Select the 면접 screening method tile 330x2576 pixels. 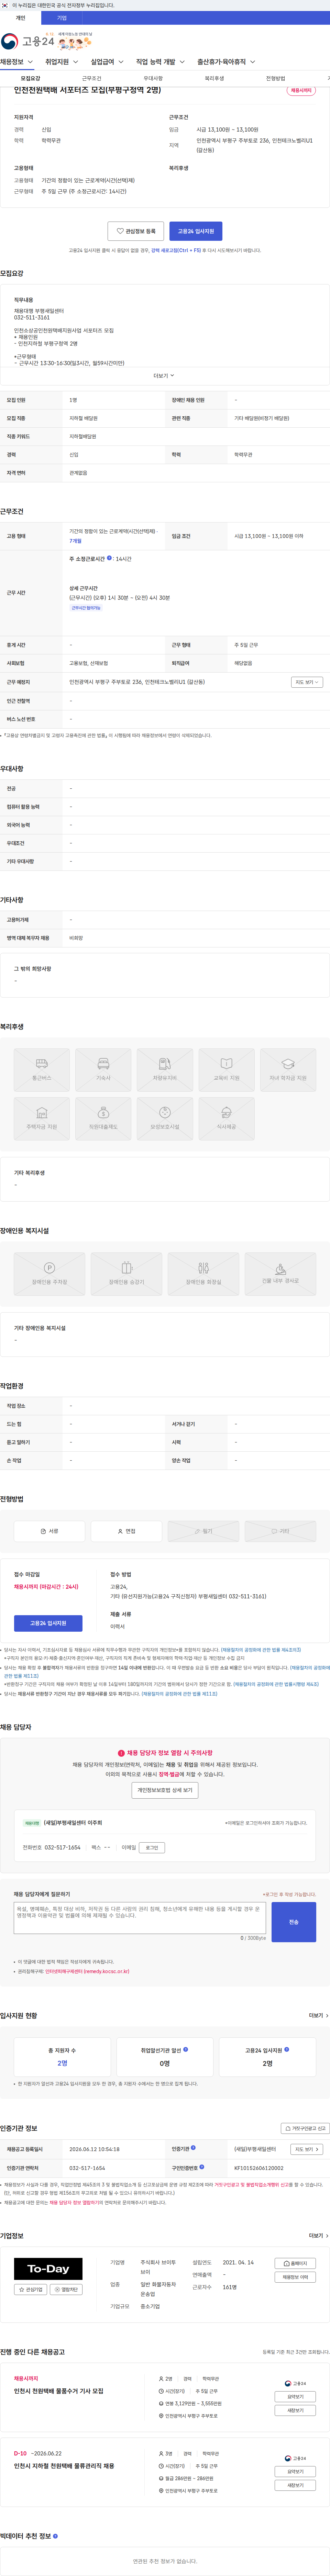(126, 1531)
